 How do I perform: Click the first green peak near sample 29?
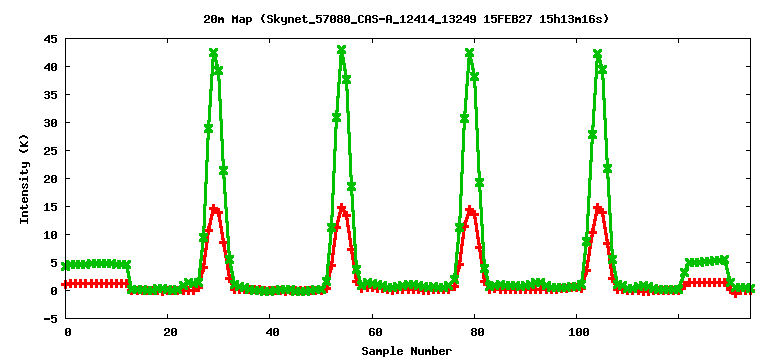(213, 53)
